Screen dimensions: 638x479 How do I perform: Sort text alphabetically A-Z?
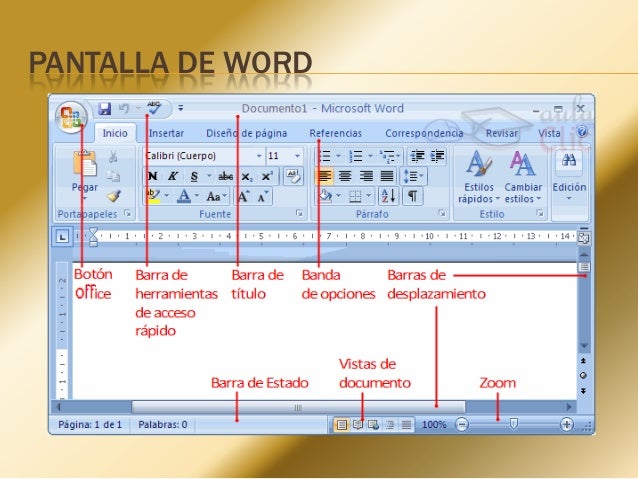[389, 197]
